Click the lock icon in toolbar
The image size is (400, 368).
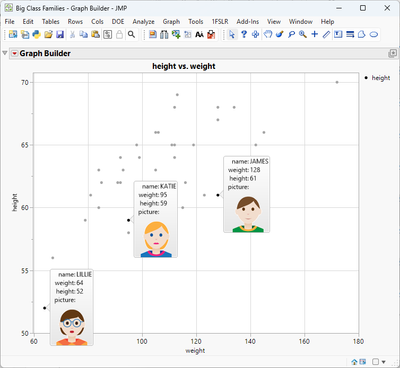coord(119,34)
